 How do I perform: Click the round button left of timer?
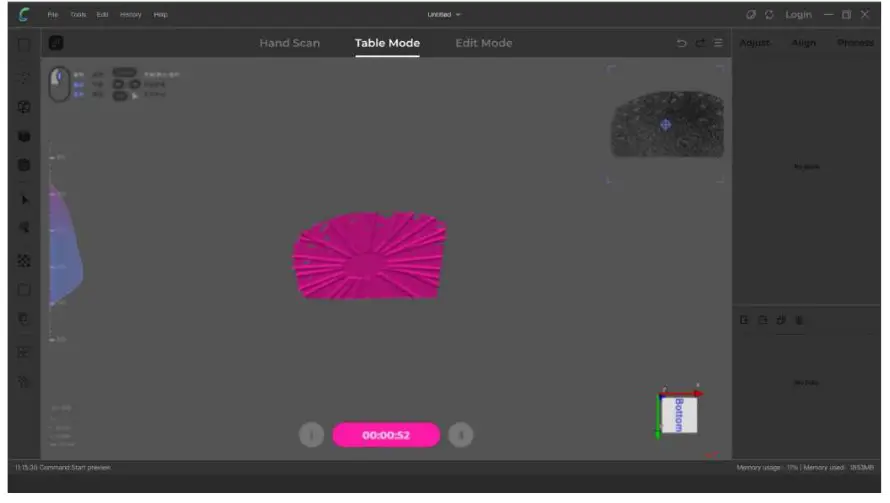point(311,435)
